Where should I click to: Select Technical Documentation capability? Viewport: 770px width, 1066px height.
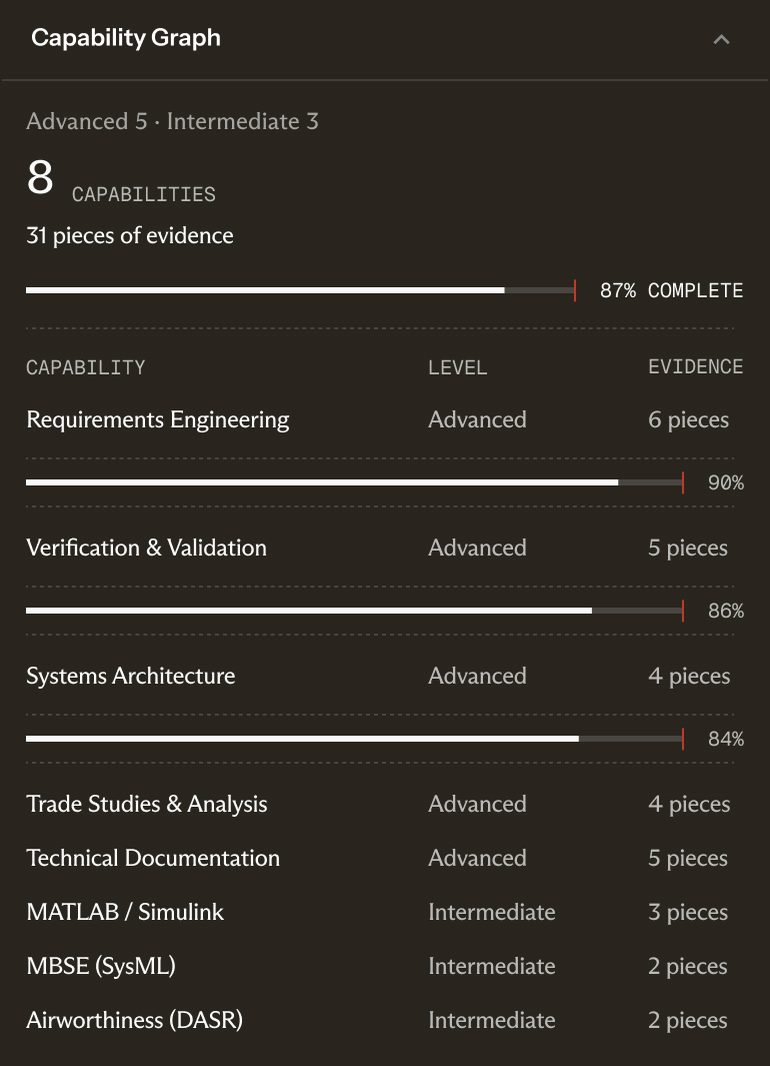point(385,858)
